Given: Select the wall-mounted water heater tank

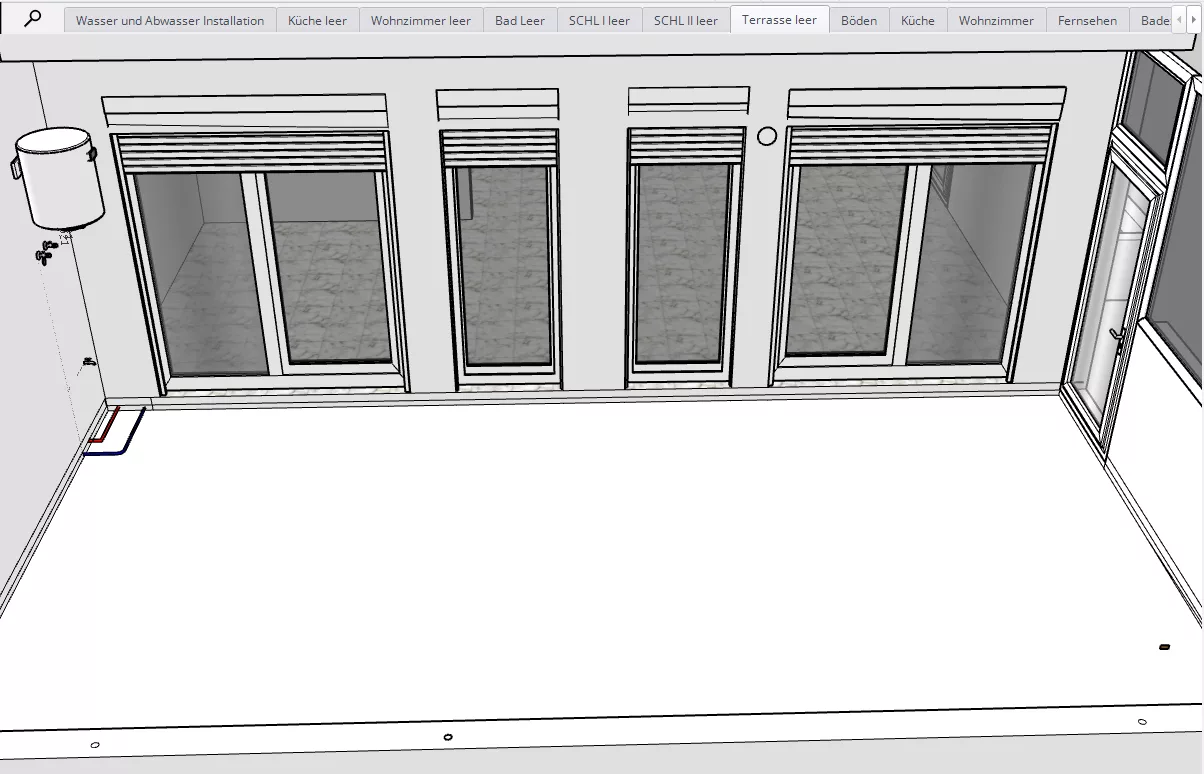Looking at the screenshot, I should [x=60, y=178].
